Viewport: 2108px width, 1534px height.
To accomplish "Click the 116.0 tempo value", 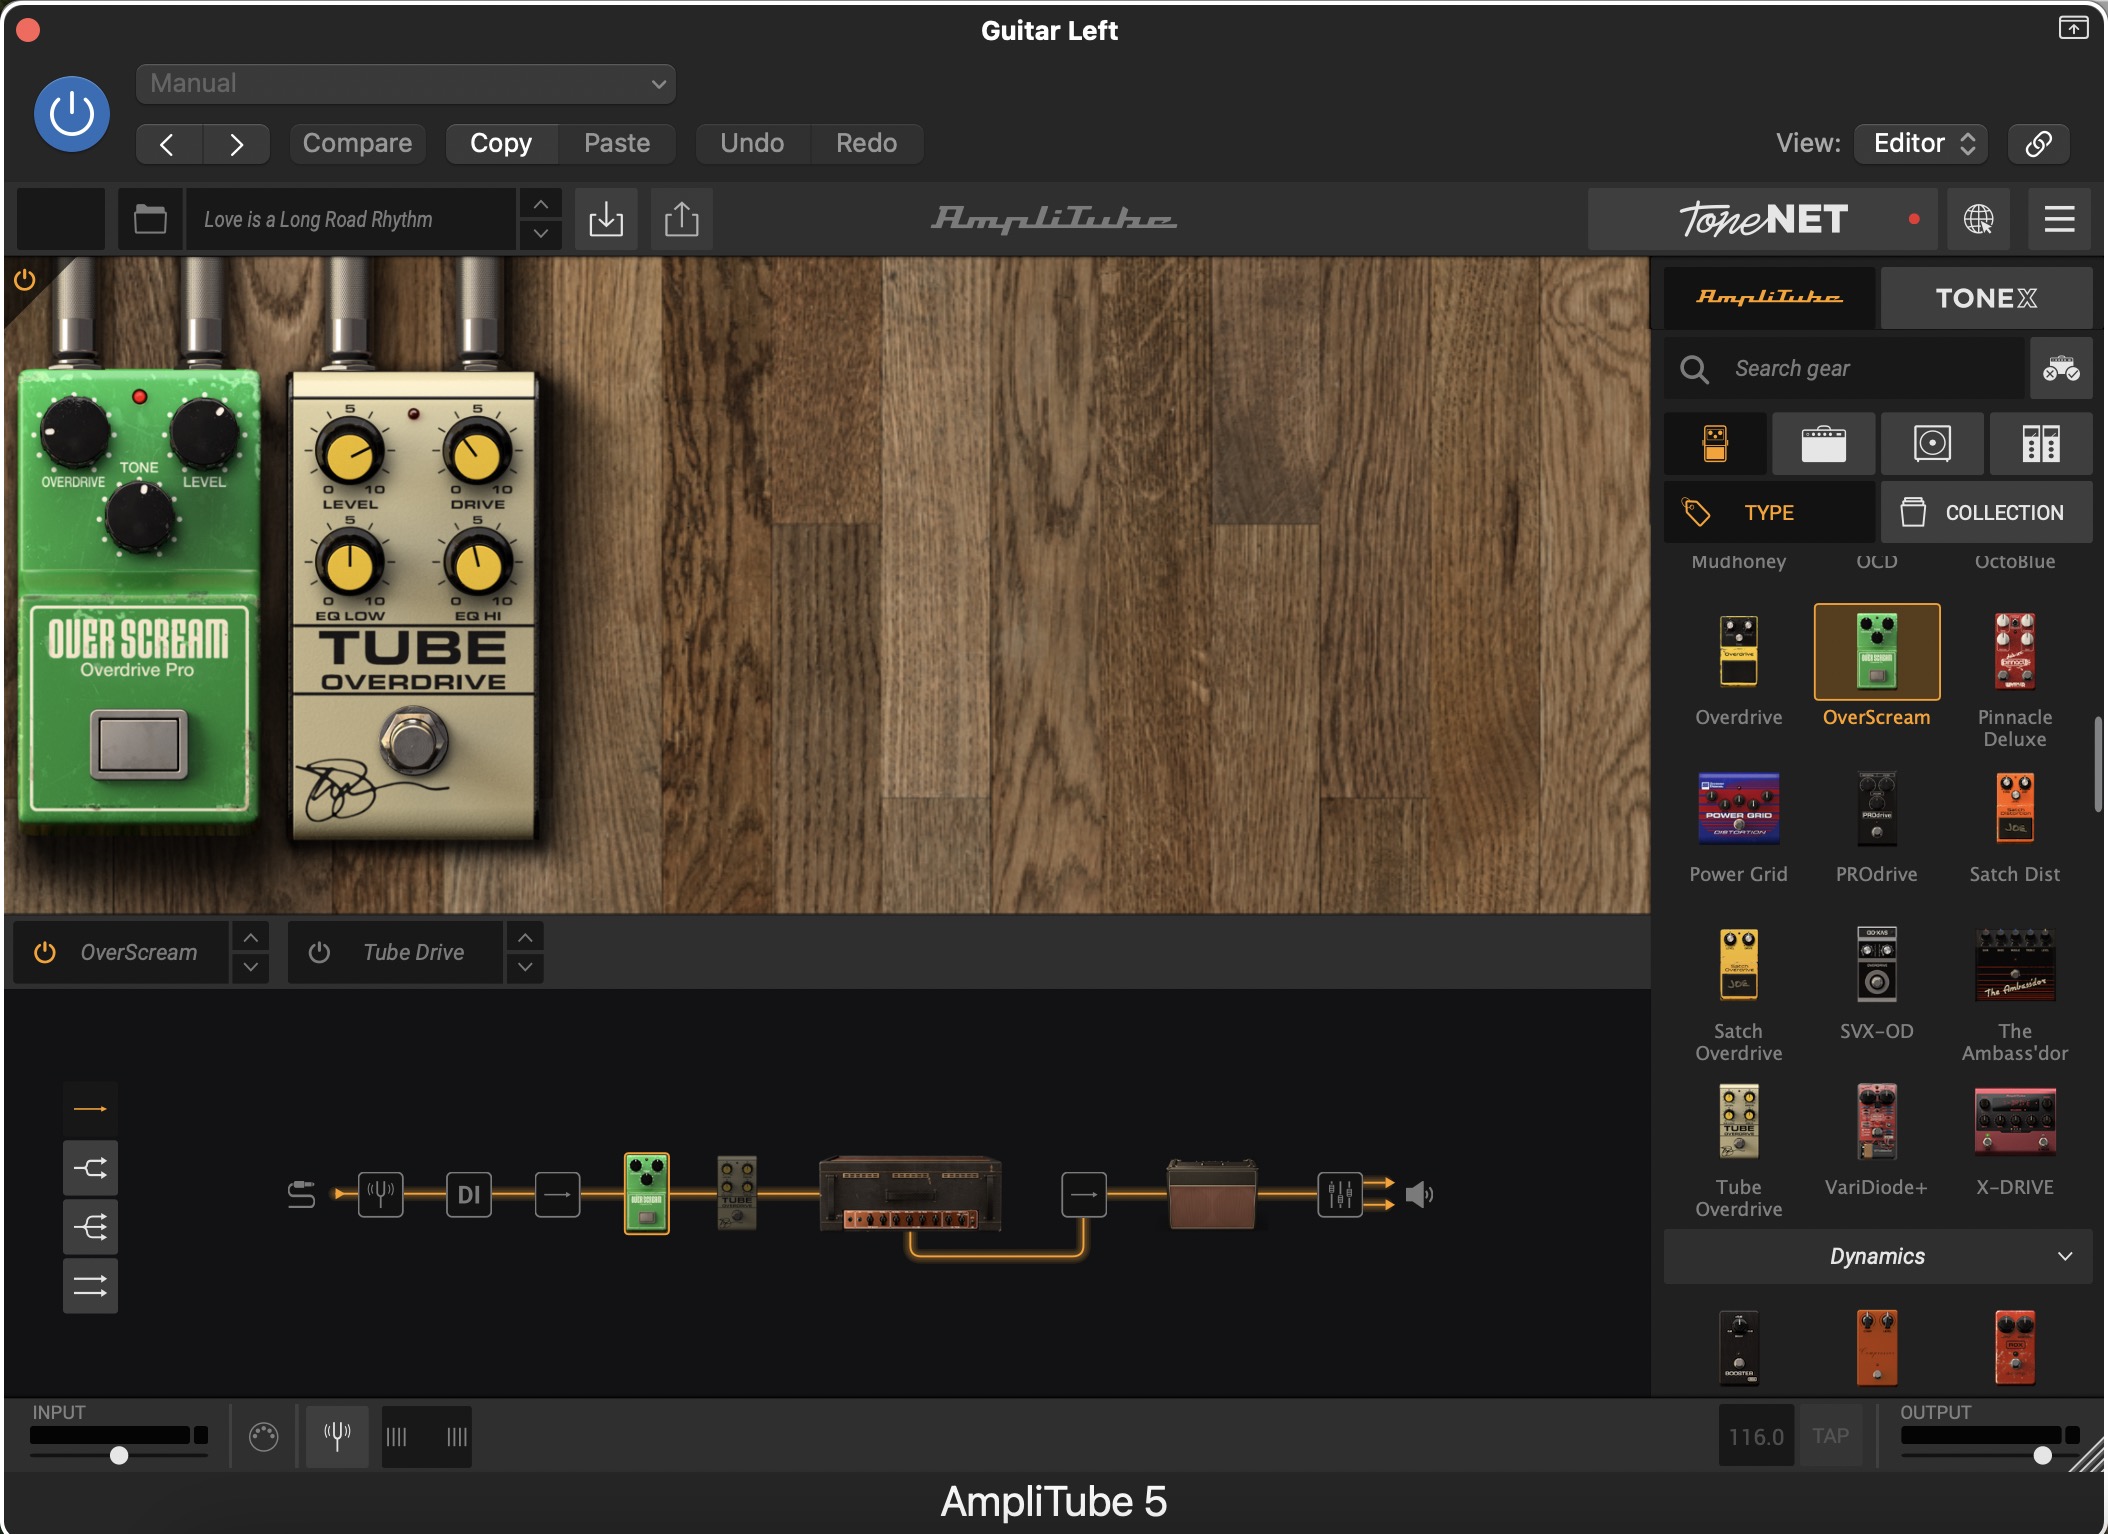I will (1756, 1436).
